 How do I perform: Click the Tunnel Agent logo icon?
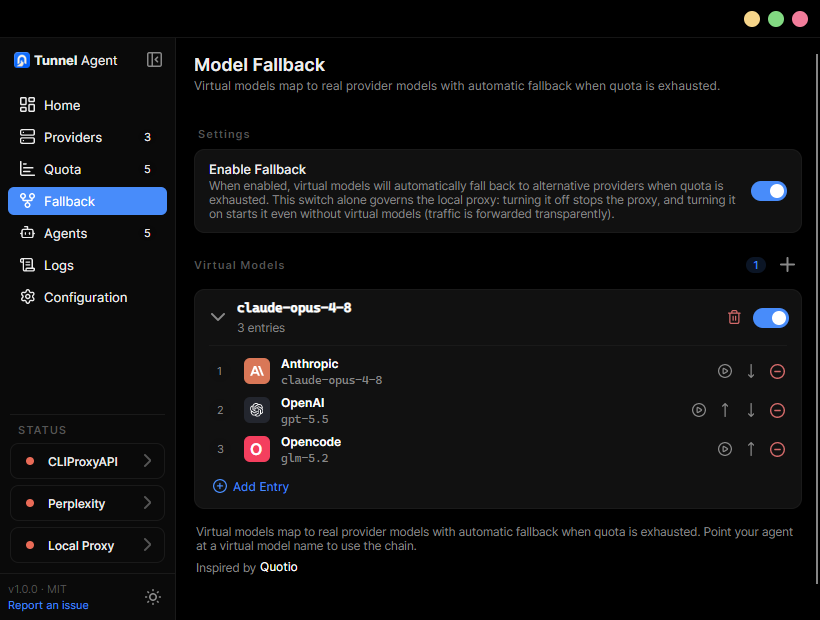coord(21,60)
